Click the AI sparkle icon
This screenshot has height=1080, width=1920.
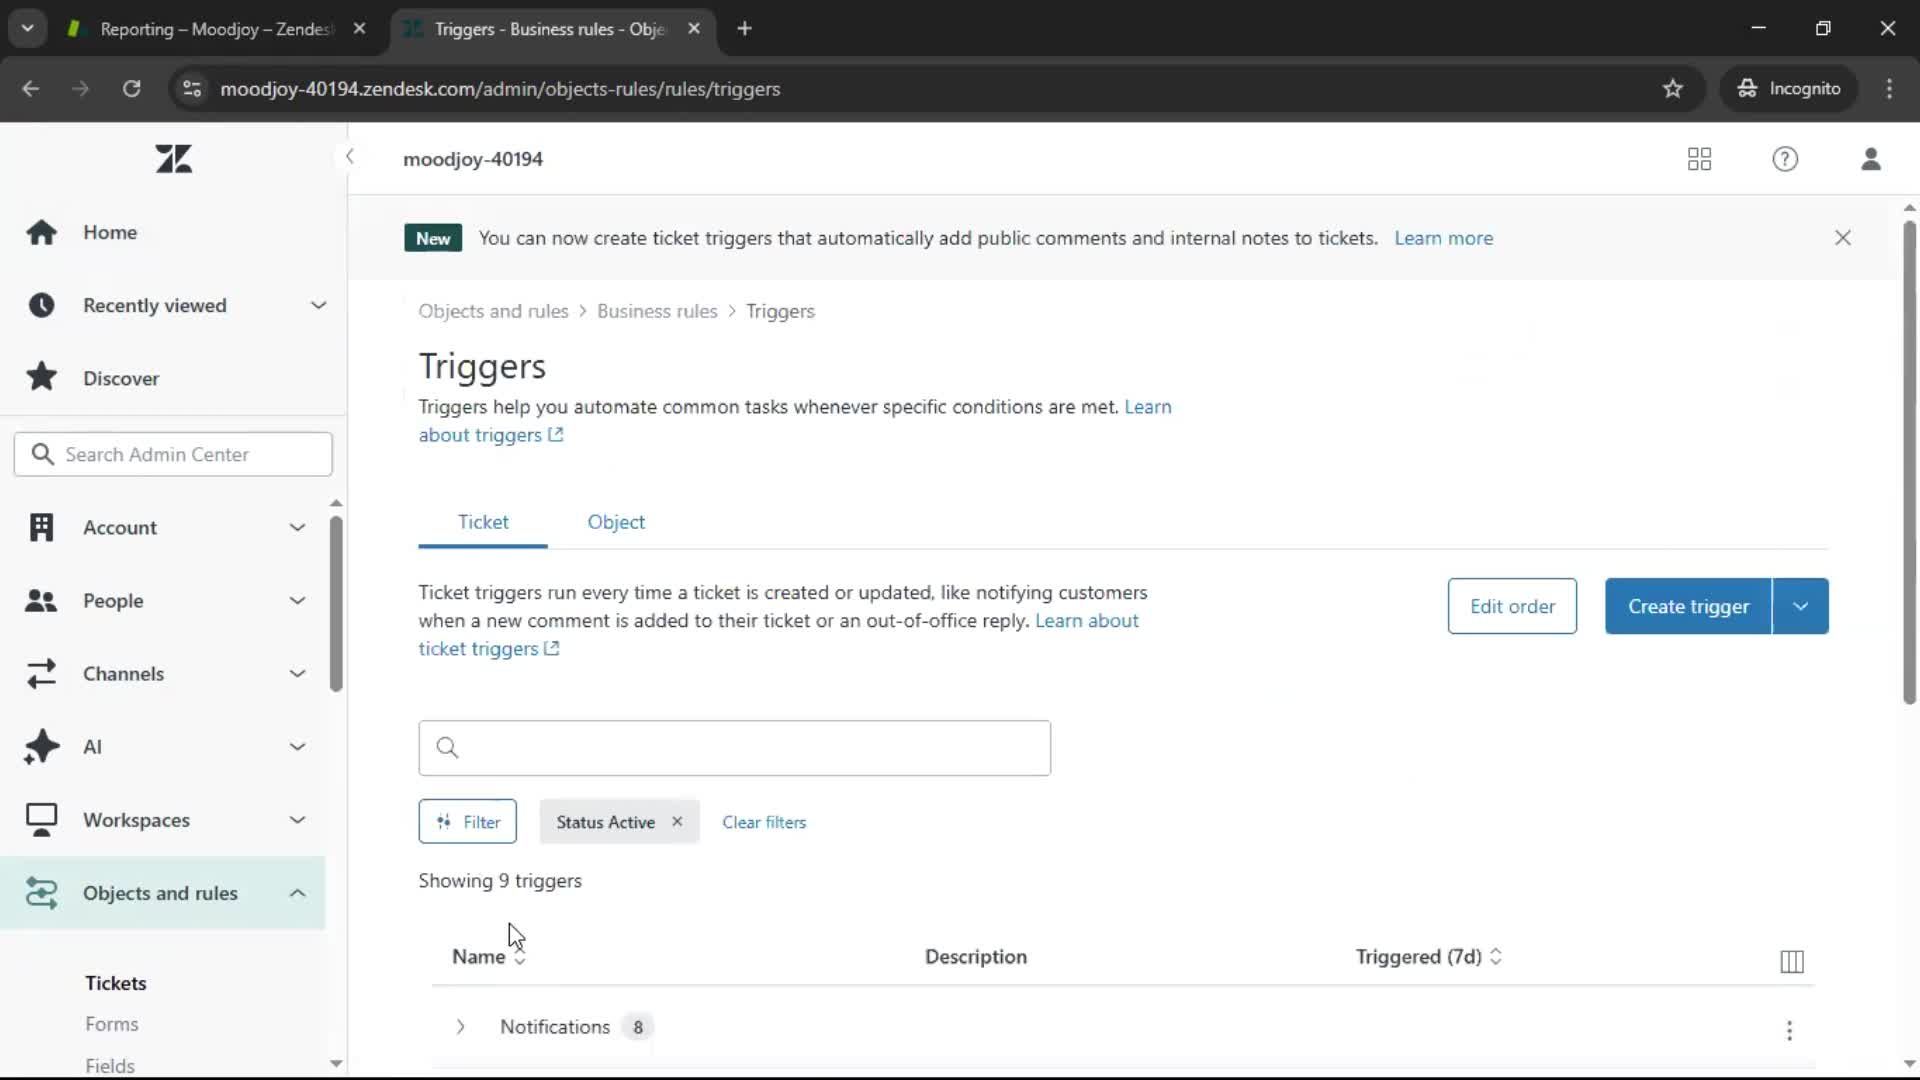tap(41, 747)
